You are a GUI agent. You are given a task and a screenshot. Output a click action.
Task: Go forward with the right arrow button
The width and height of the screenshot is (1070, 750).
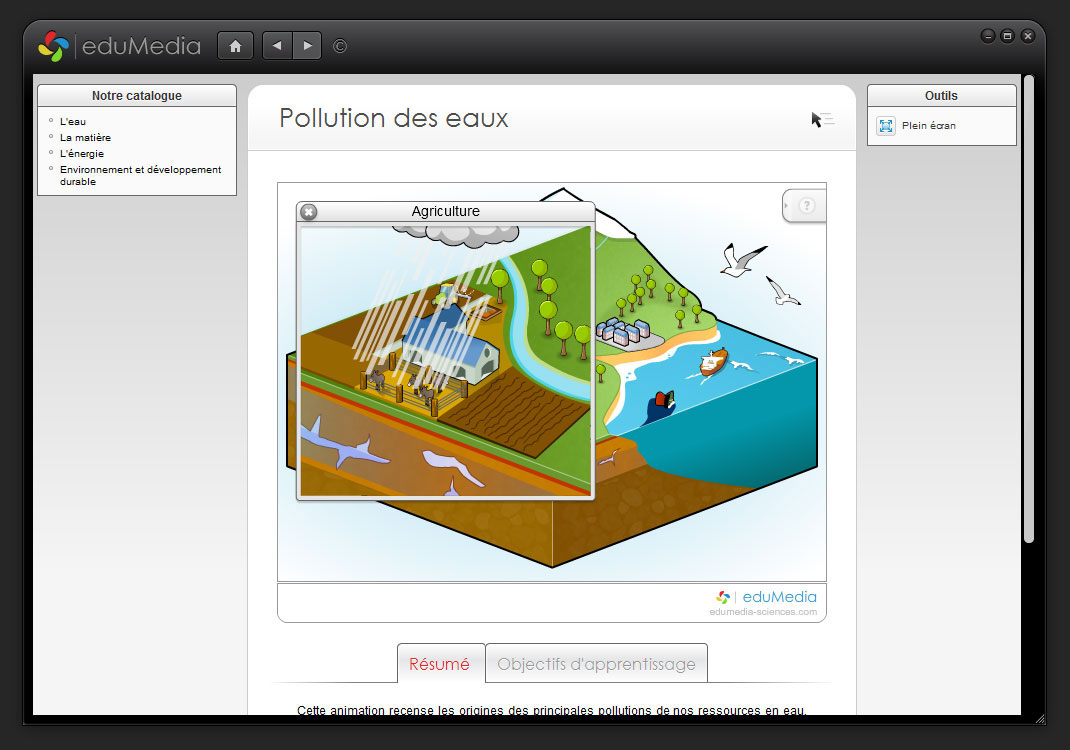[307, 46]
